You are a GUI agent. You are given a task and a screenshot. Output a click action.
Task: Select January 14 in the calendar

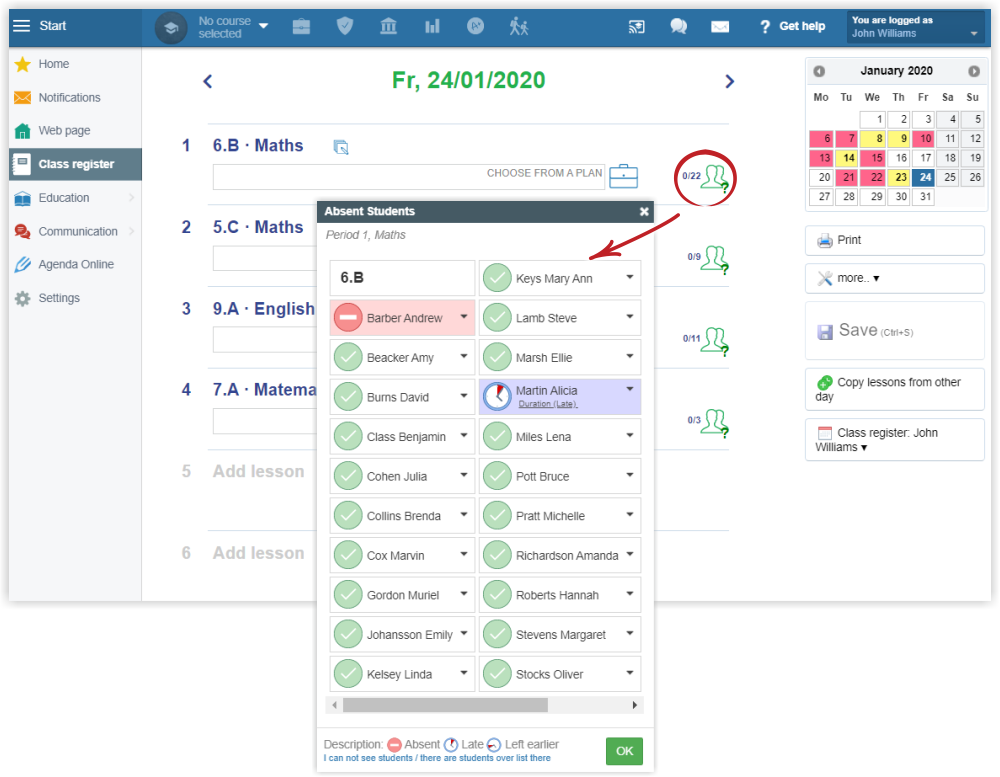847,158
